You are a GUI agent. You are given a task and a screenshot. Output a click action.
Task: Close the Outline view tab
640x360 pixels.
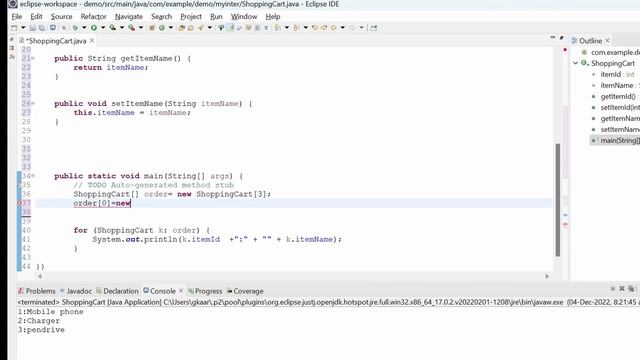(607, 40)
